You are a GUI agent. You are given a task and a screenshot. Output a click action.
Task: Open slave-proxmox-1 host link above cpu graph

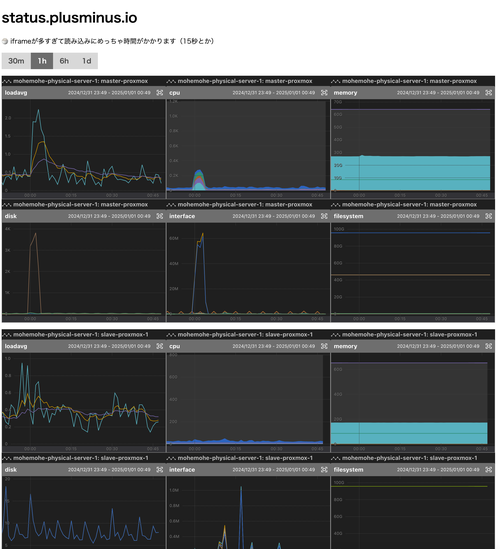[245, 335]
